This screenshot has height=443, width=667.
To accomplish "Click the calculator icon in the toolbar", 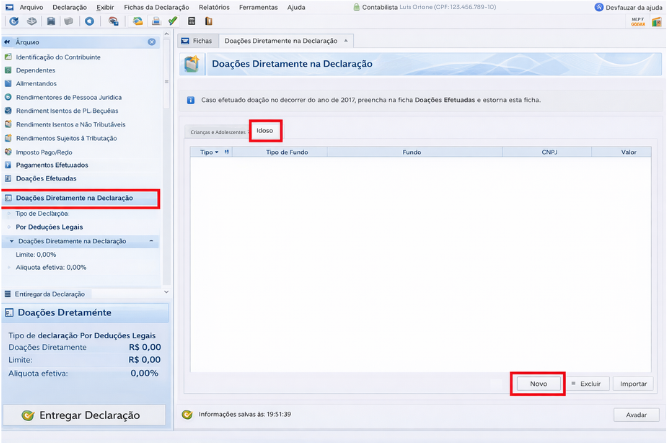I will (x=190, y=20).
